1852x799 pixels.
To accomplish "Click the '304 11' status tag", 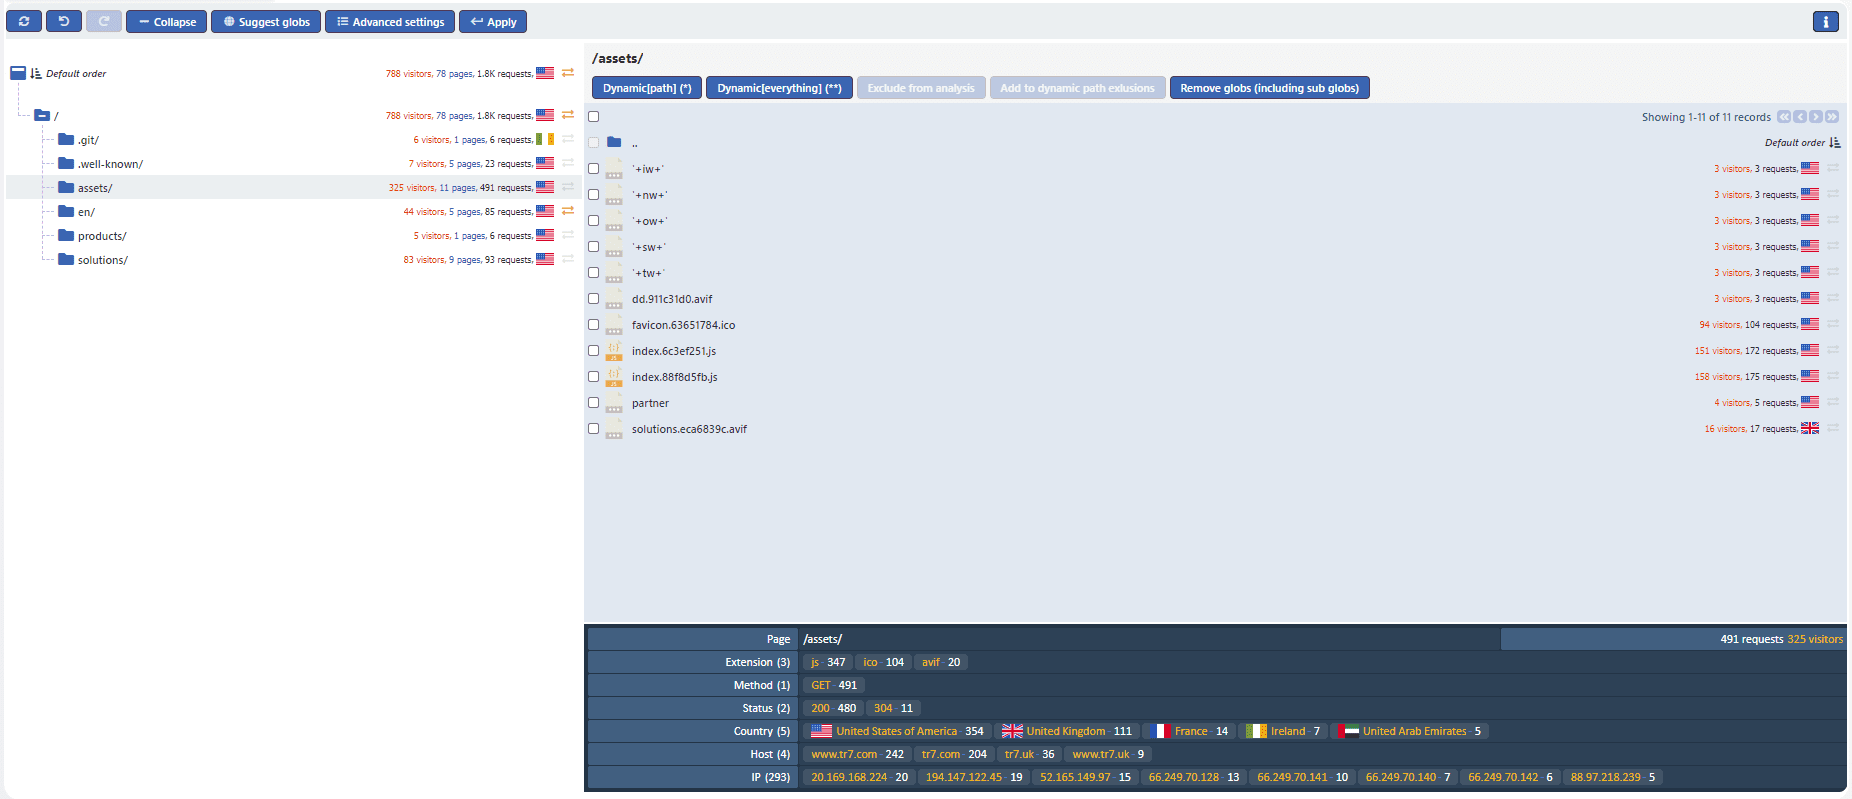I will 893,708.
